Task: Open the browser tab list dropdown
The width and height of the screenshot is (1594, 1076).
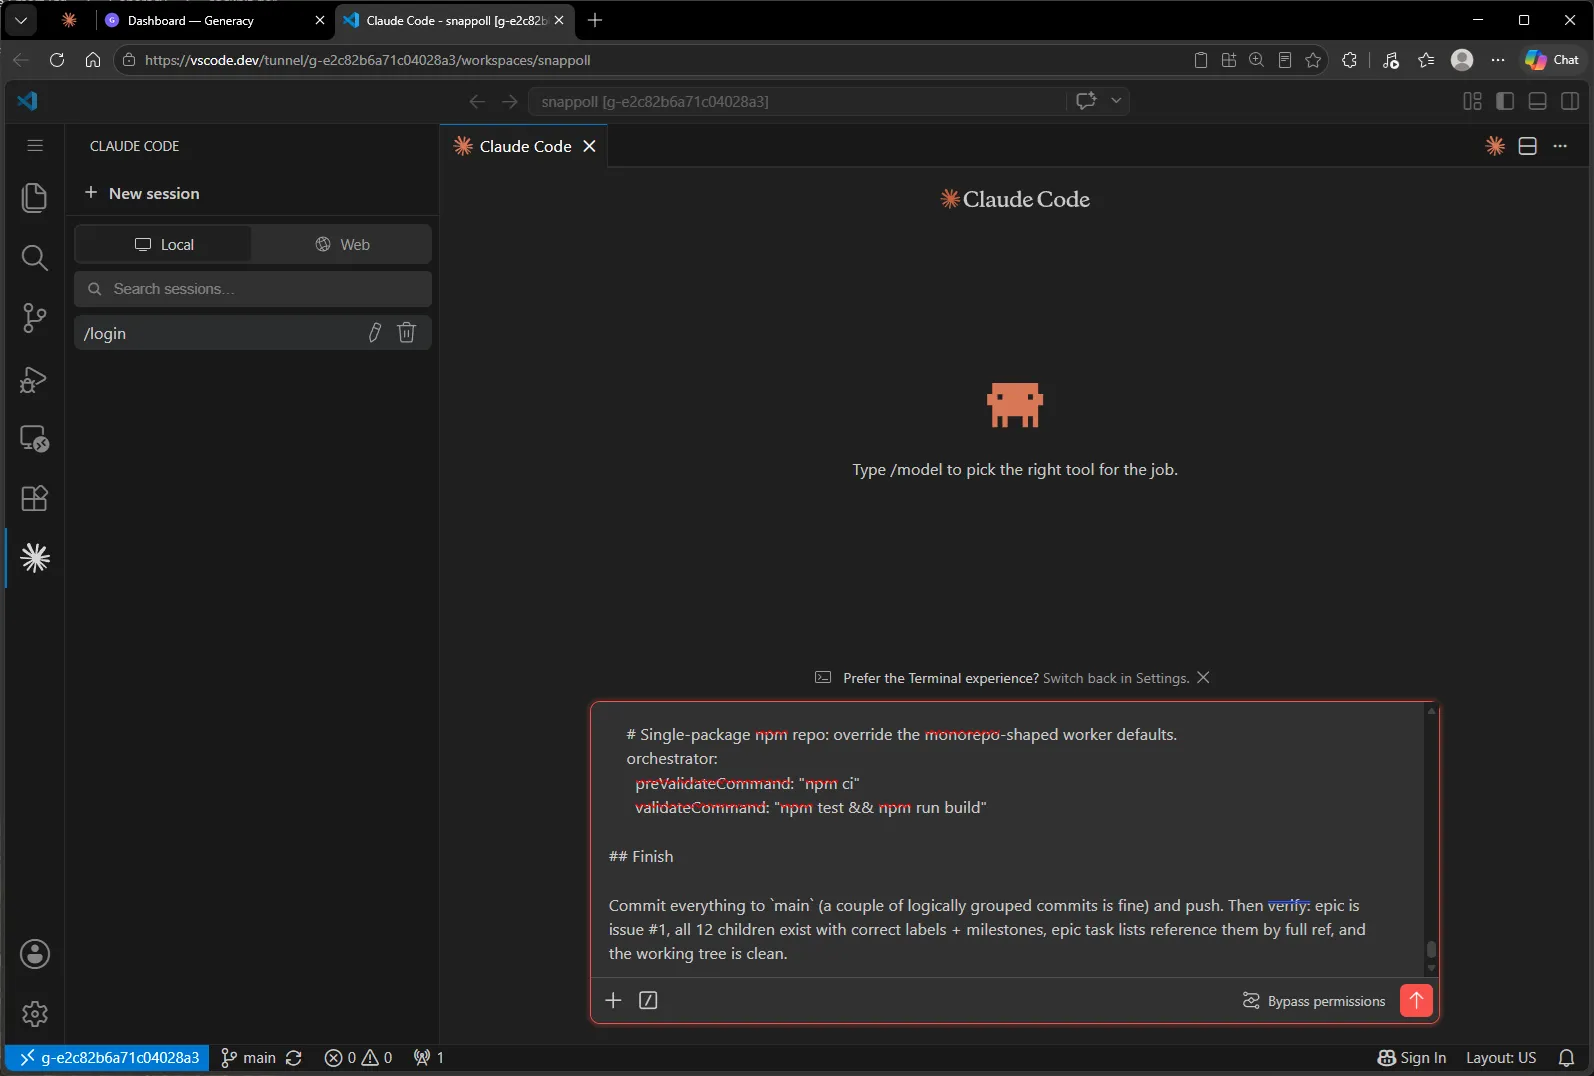Action: point(21,20)
